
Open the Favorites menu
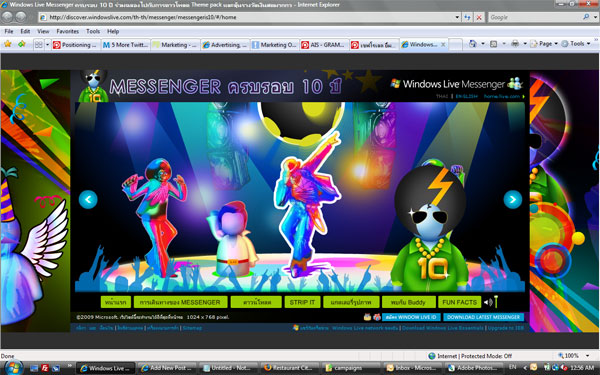pyautogui.click(x=67, y=31)
